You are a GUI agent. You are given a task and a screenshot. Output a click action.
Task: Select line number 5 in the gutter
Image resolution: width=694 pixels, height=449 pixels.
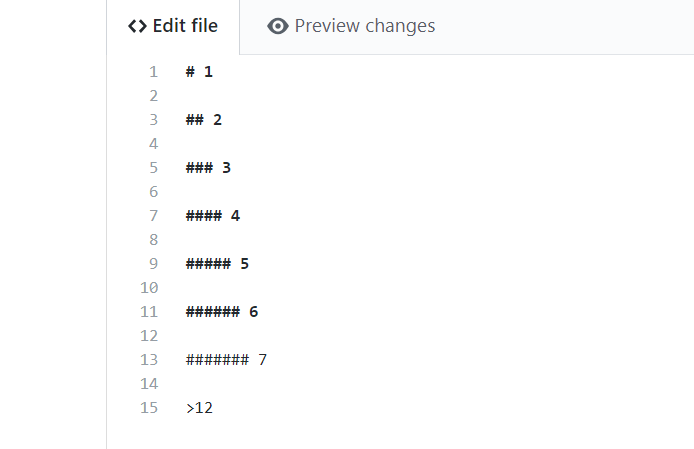click(x=153, y=168)
